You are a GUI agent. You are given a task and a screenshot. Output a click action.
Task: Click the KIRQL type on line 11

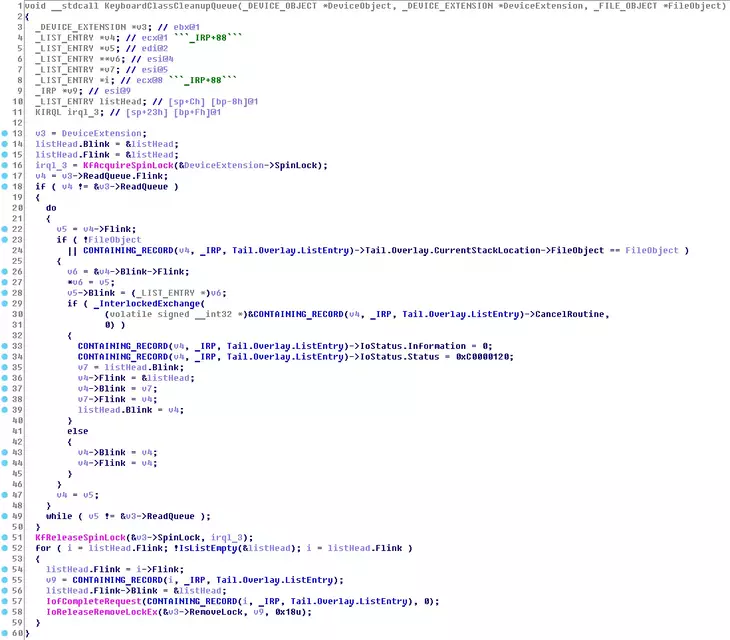48,112
